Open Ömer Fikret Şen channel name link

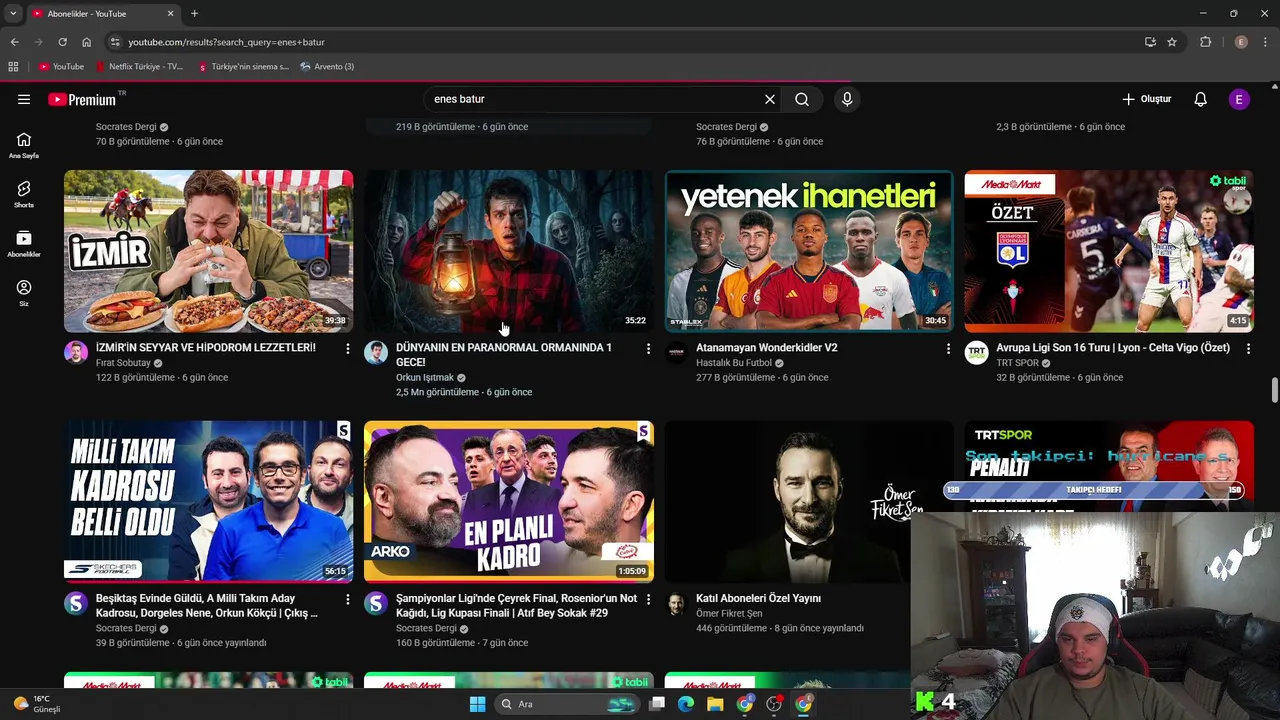click(729, 613)
